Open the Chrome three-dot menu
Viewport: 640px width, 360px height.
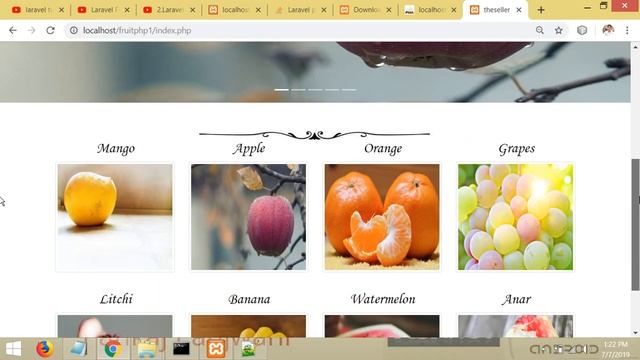pos(627,30)
